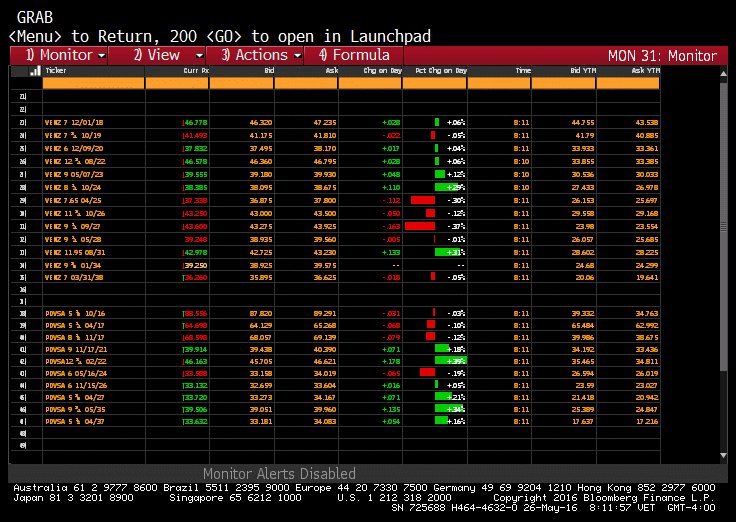This screenshot has height=522, width=736.
Task: Focus the orange filter field under Bid YTM
Action: click(564, 84)
